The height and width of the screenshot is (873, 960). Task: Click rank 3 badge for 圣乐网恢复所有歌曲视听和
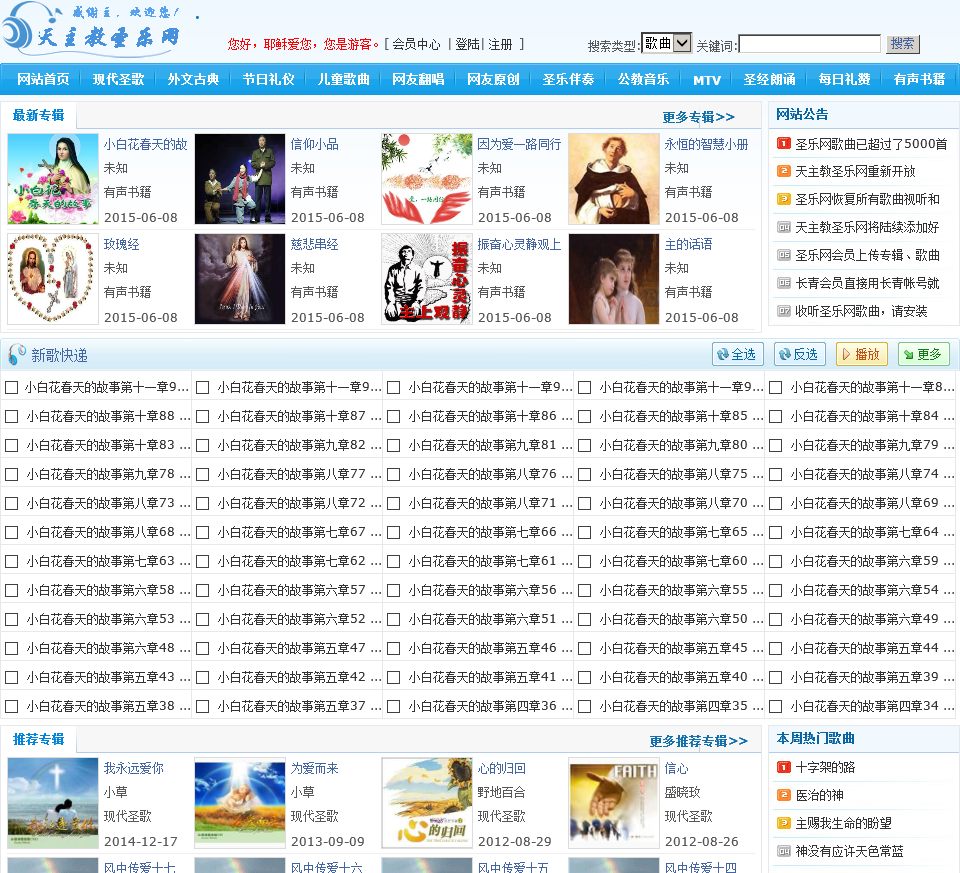[784, 199]
